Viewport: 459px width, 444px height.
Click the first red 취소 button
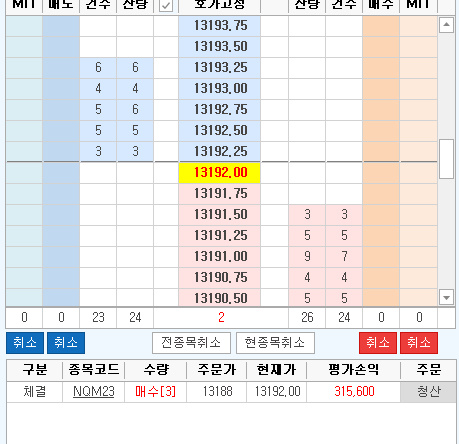pyautogui.click(x=378, y=343)
